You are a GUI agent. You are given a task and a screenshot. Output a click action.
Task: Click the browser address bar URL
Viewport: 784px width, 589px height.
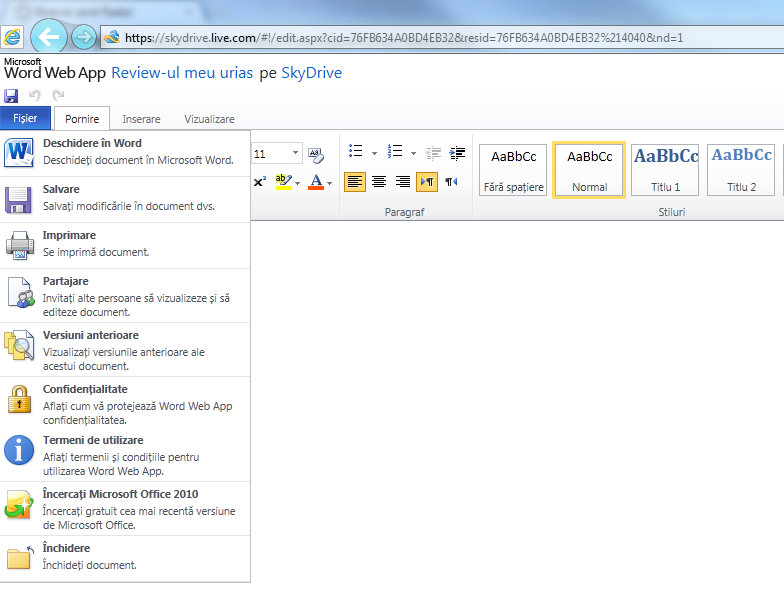pyautogui.click(x=404, y=38)
